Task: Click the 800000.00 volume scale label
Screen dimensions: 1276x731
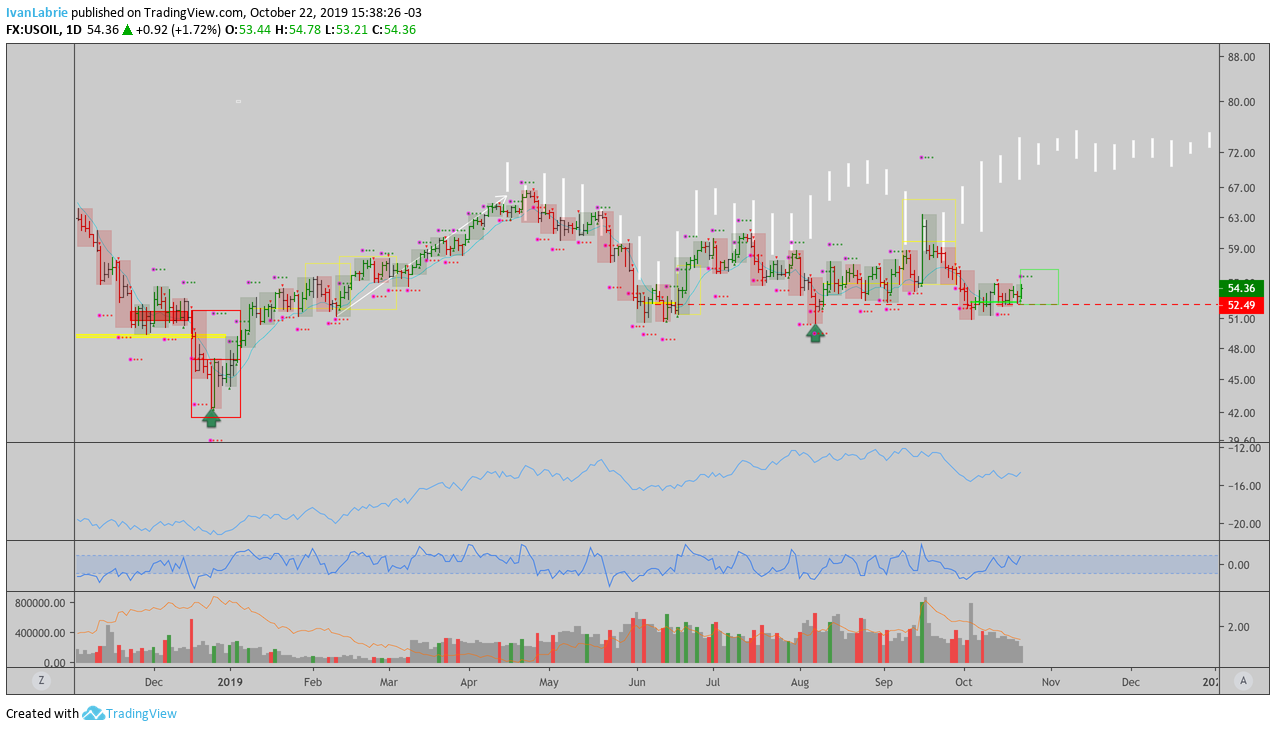Action: pos(42,604)
